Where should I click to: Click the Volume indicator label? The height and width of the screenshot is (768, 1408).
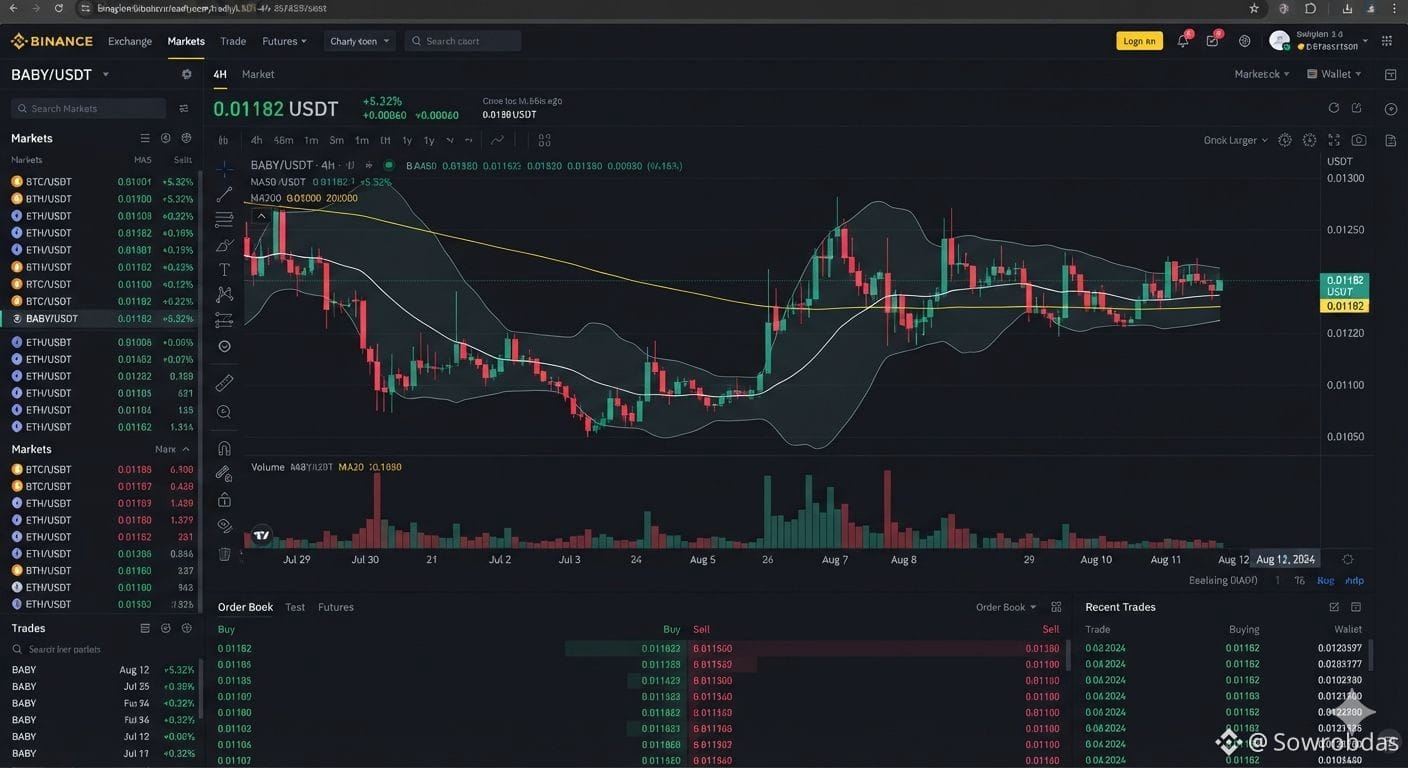(268, 467)
